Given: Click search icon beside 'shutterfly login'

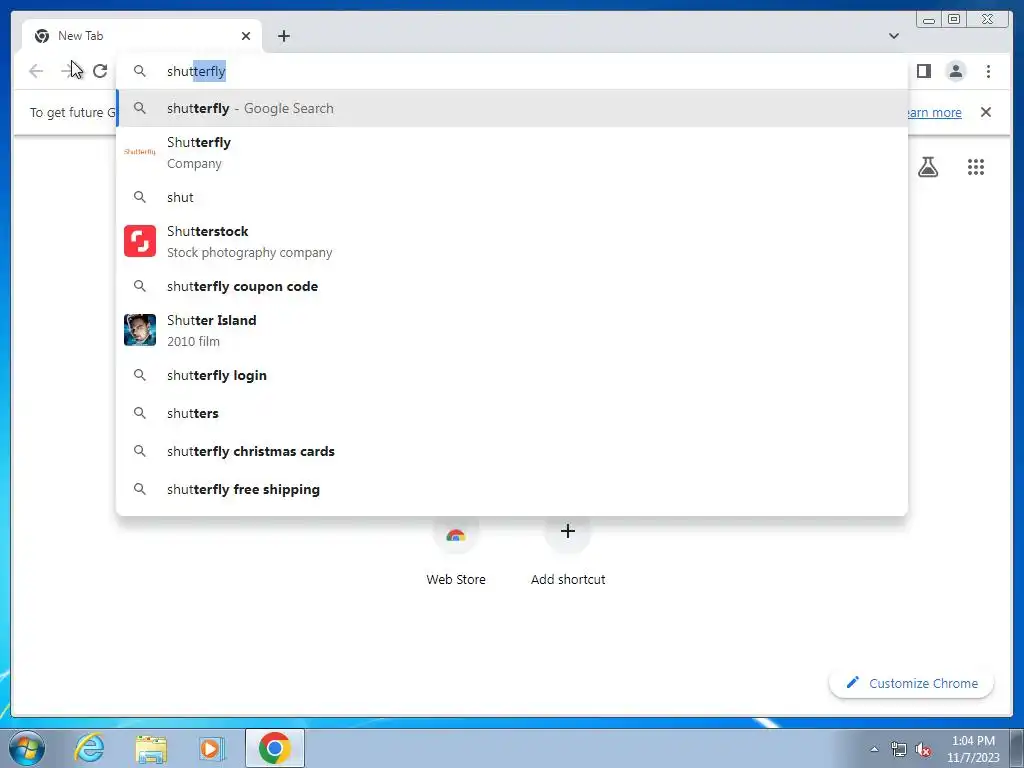Looking at the screenshot, I should click(x=140, y=375).
